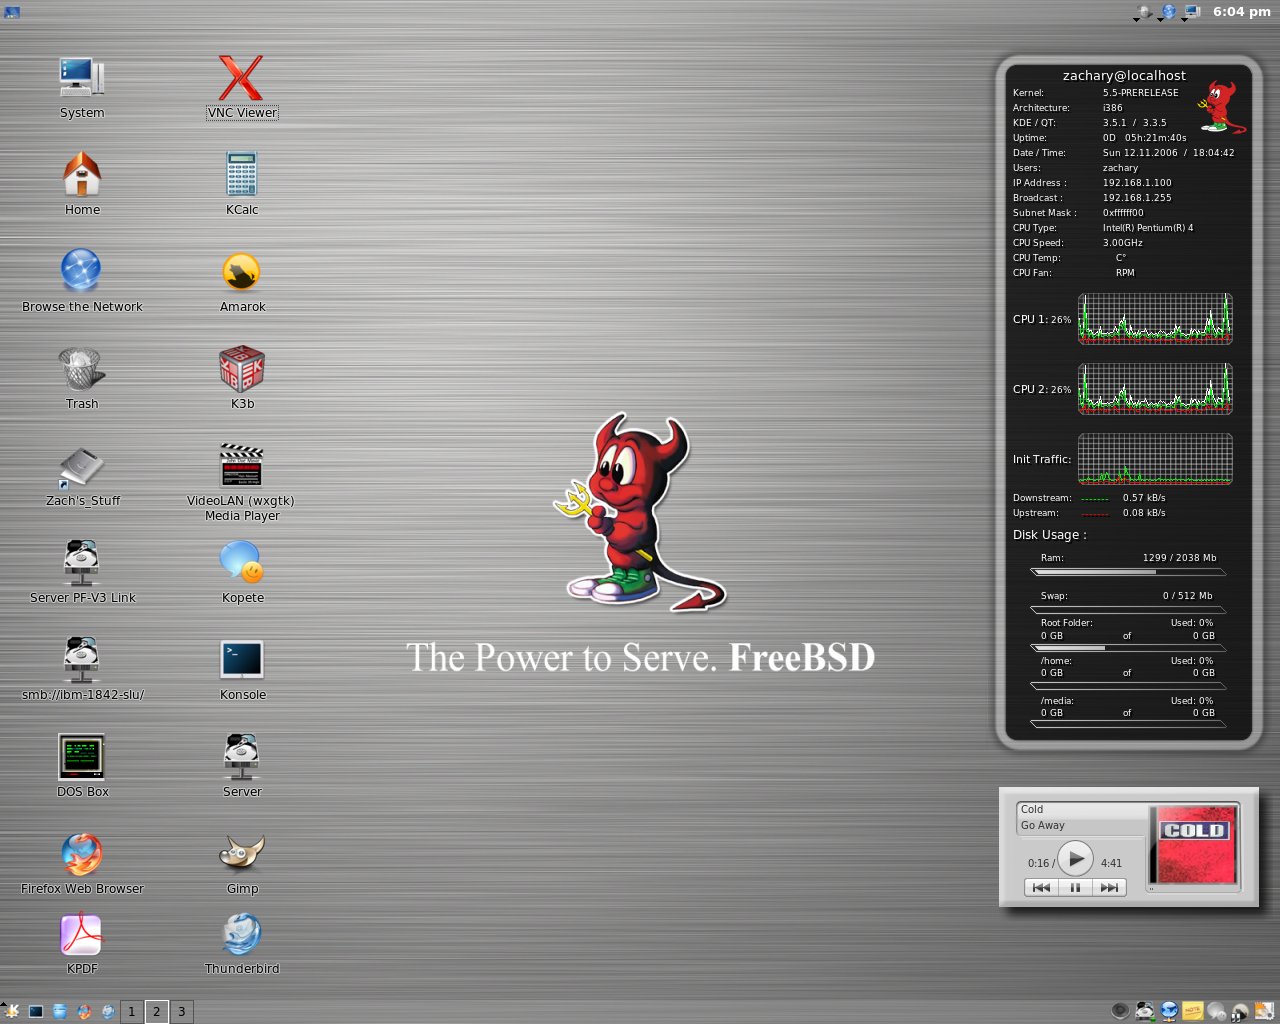The image size is (1280, 1024).
Task: Click the drive-with-green-light tray icon
Action: [x=1145, y=1011]
